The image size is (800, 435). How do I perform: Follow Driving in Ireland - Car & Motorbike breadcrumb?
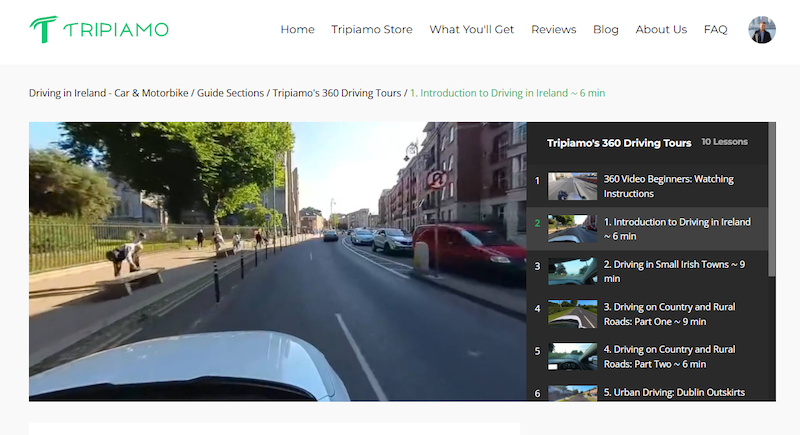[109, 93]
